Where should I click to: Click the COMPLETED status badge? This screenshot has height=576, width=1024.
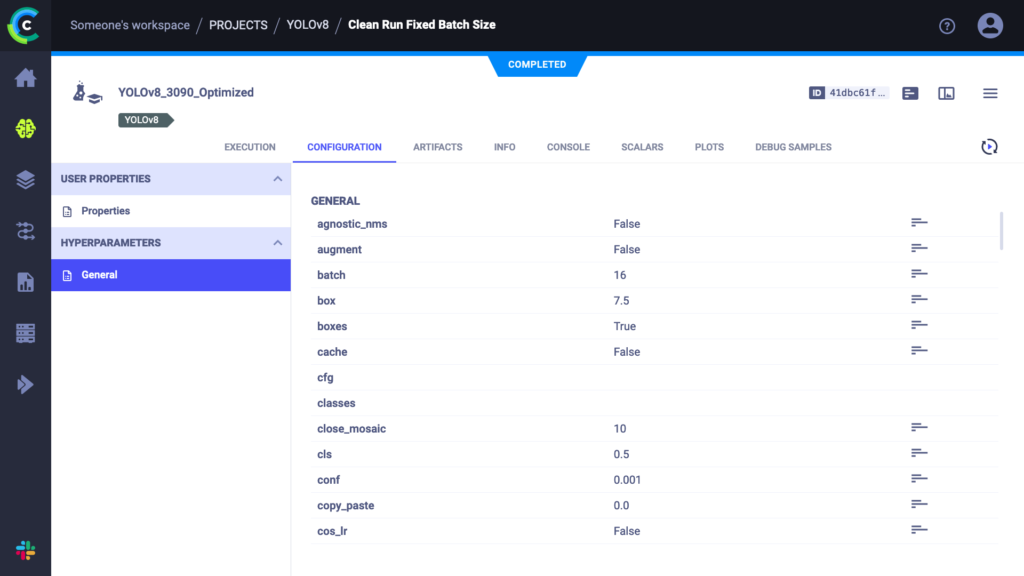(537, 65)
